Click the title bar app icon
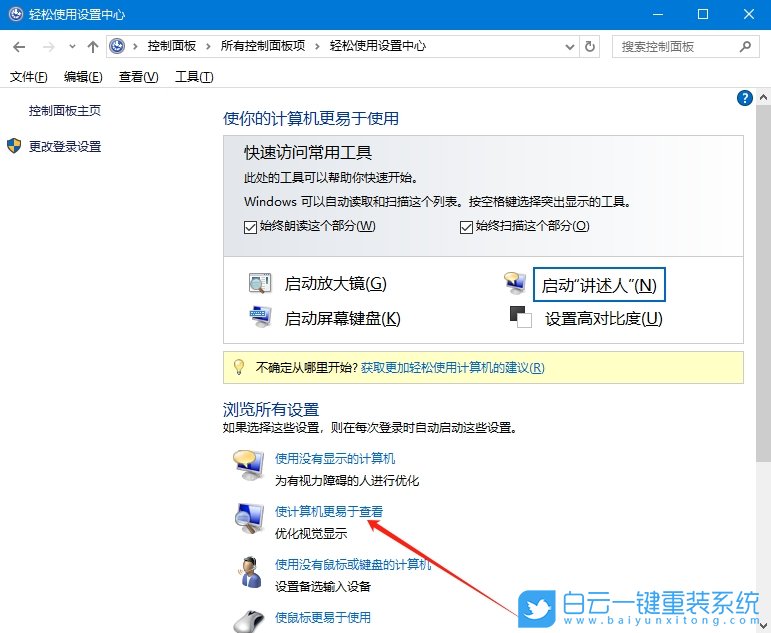This screenshot has height=633, width=771. pos(16,14)
